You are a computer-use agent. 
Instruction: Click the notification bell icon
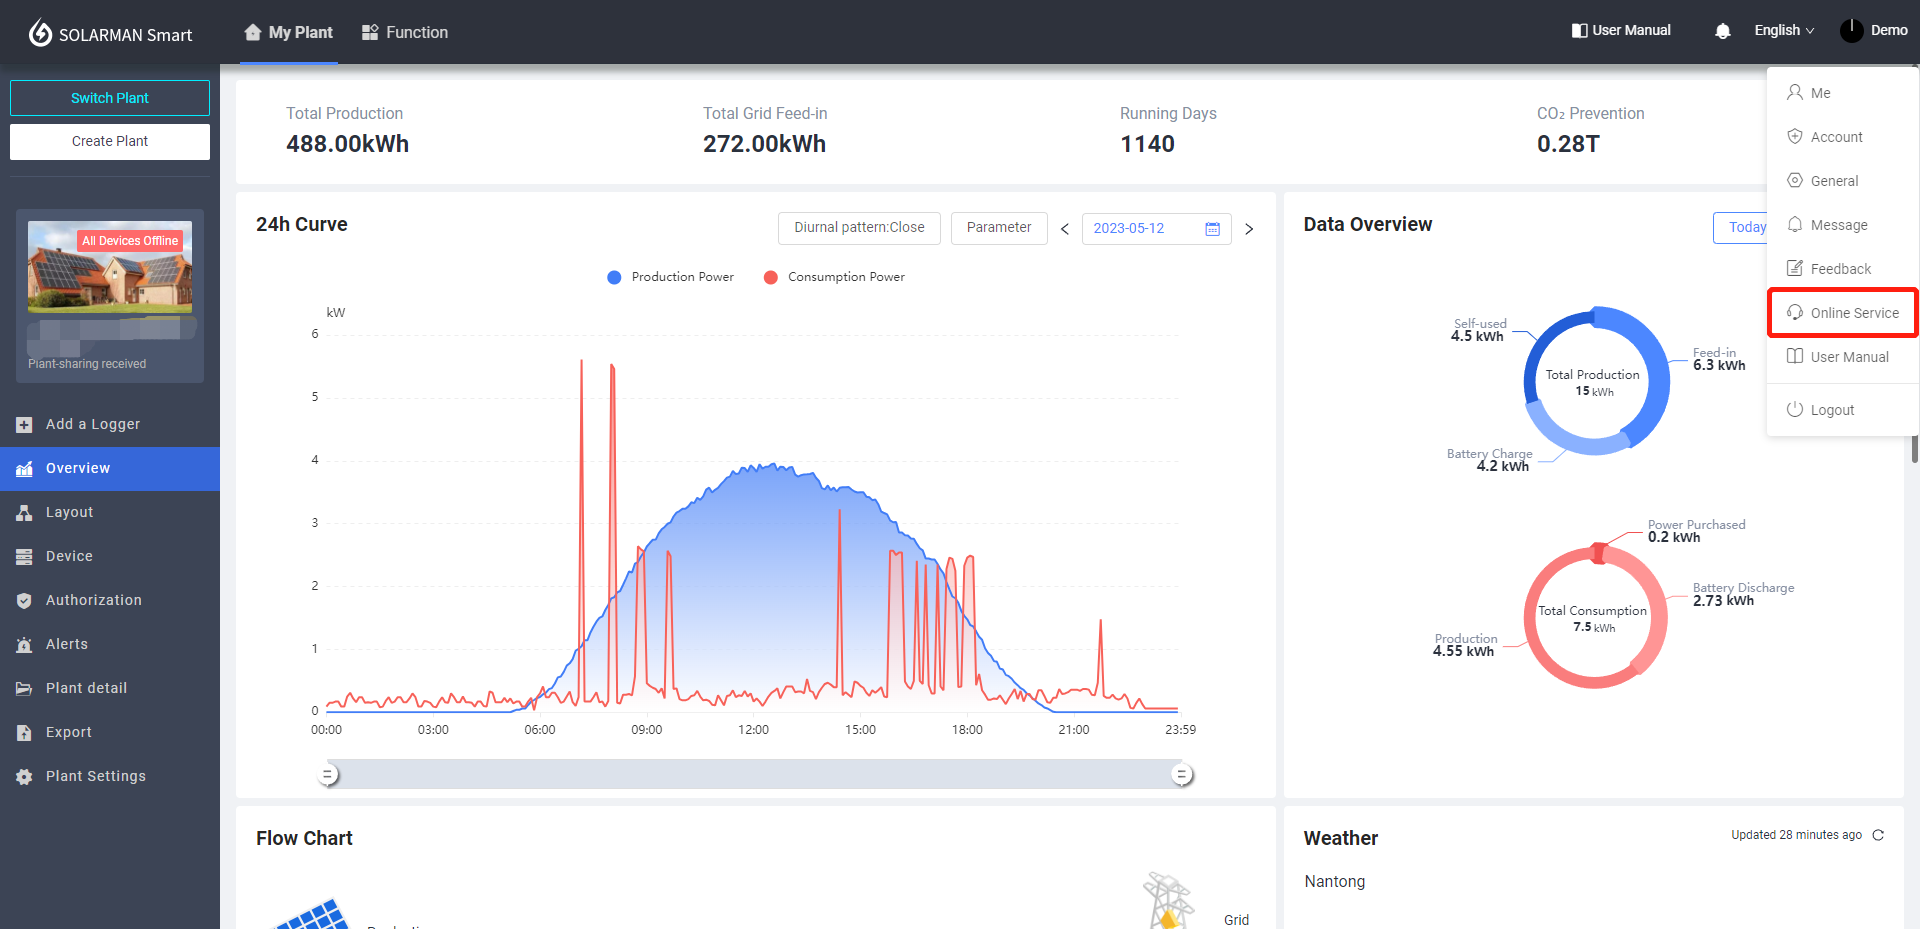[1722, 31]
